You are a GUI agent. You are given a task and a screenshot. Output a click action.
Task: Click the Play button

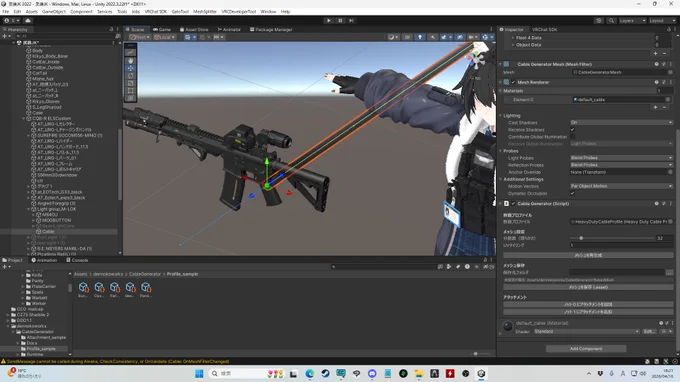point(329,20)
